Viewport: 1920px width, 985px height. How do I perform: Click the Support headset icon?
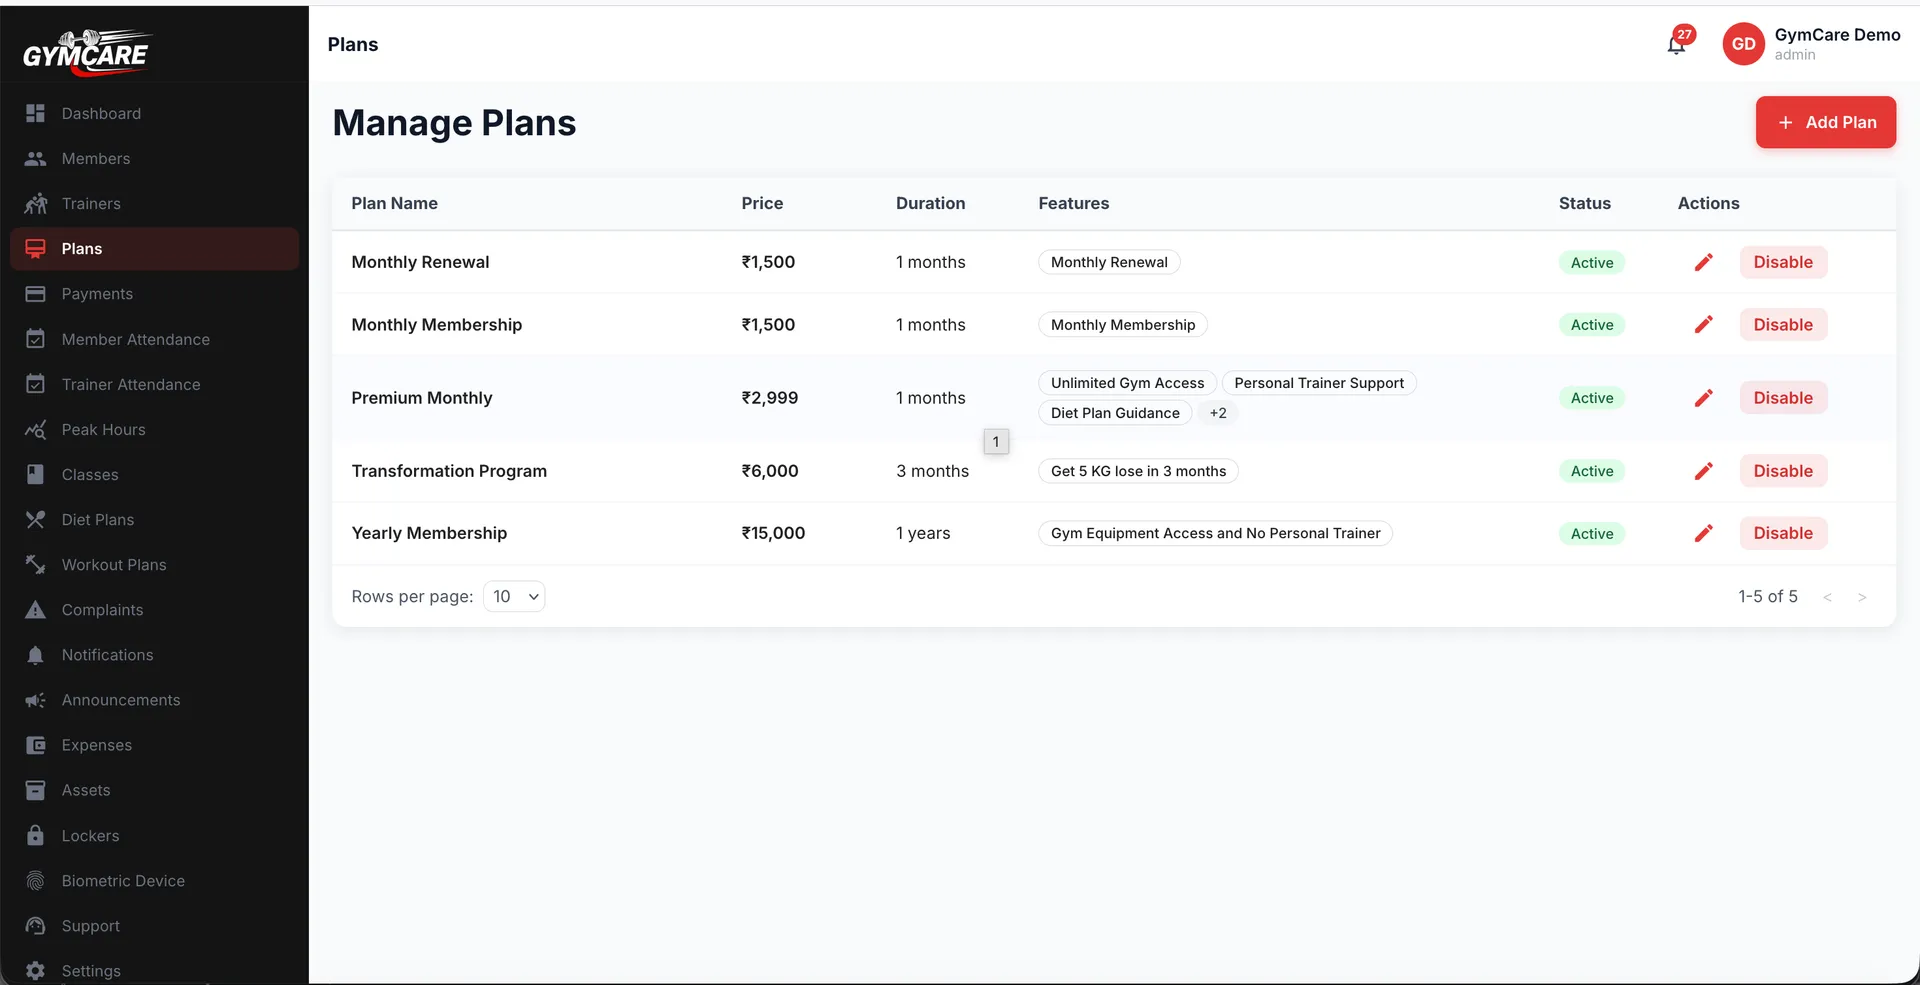(x=36, y=926)
